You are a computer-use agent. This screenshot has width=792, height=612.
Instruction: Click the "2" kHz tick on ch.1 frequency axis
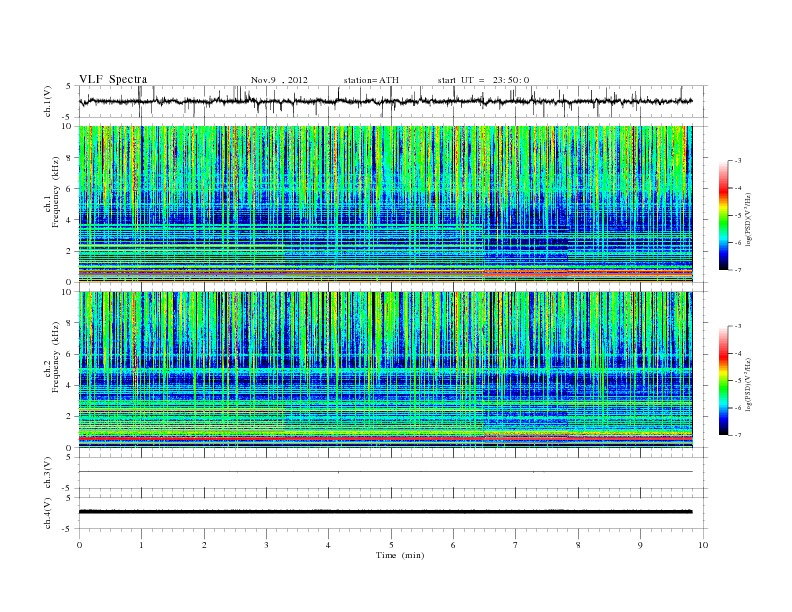point(70,251)
